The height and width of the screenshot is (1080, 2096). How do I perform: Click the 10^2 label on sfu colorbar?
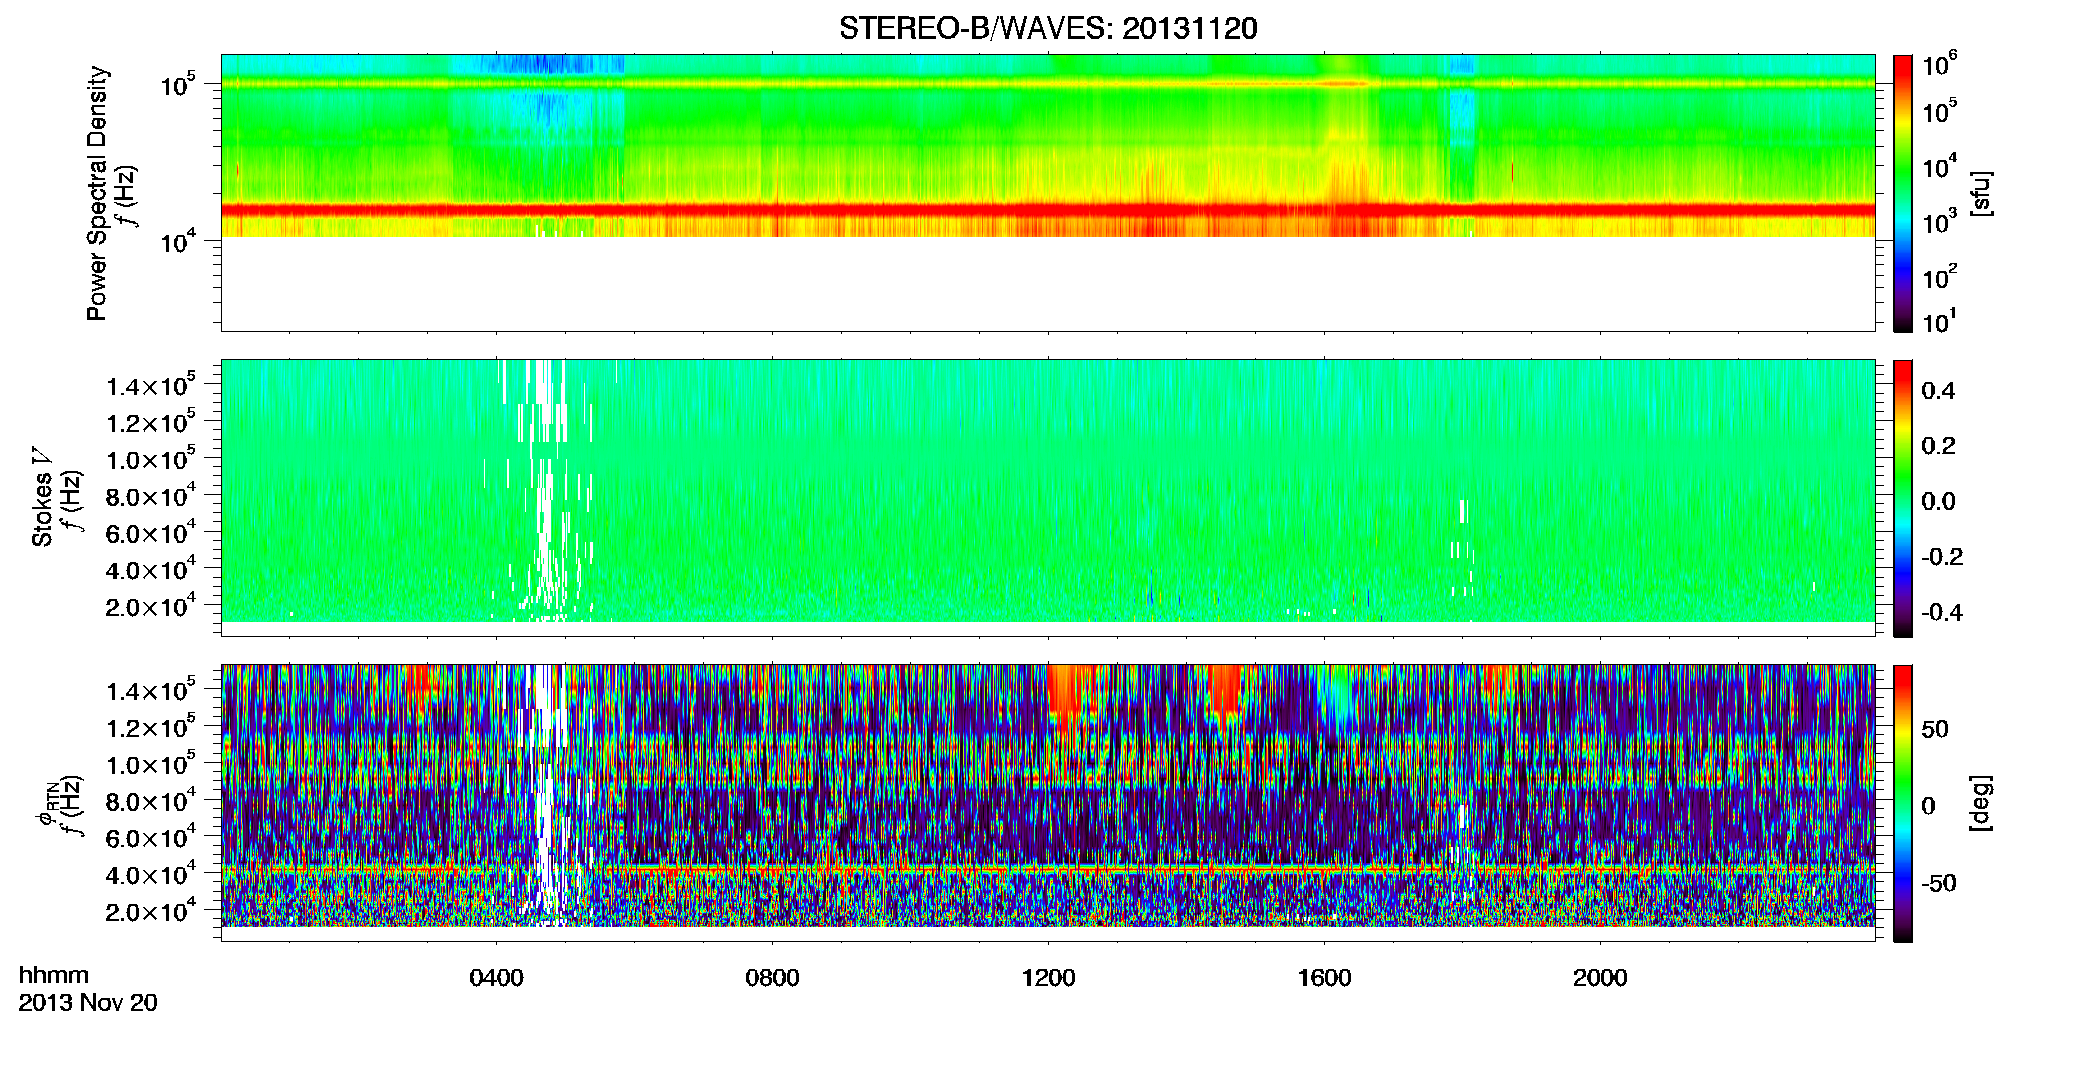1940,276
